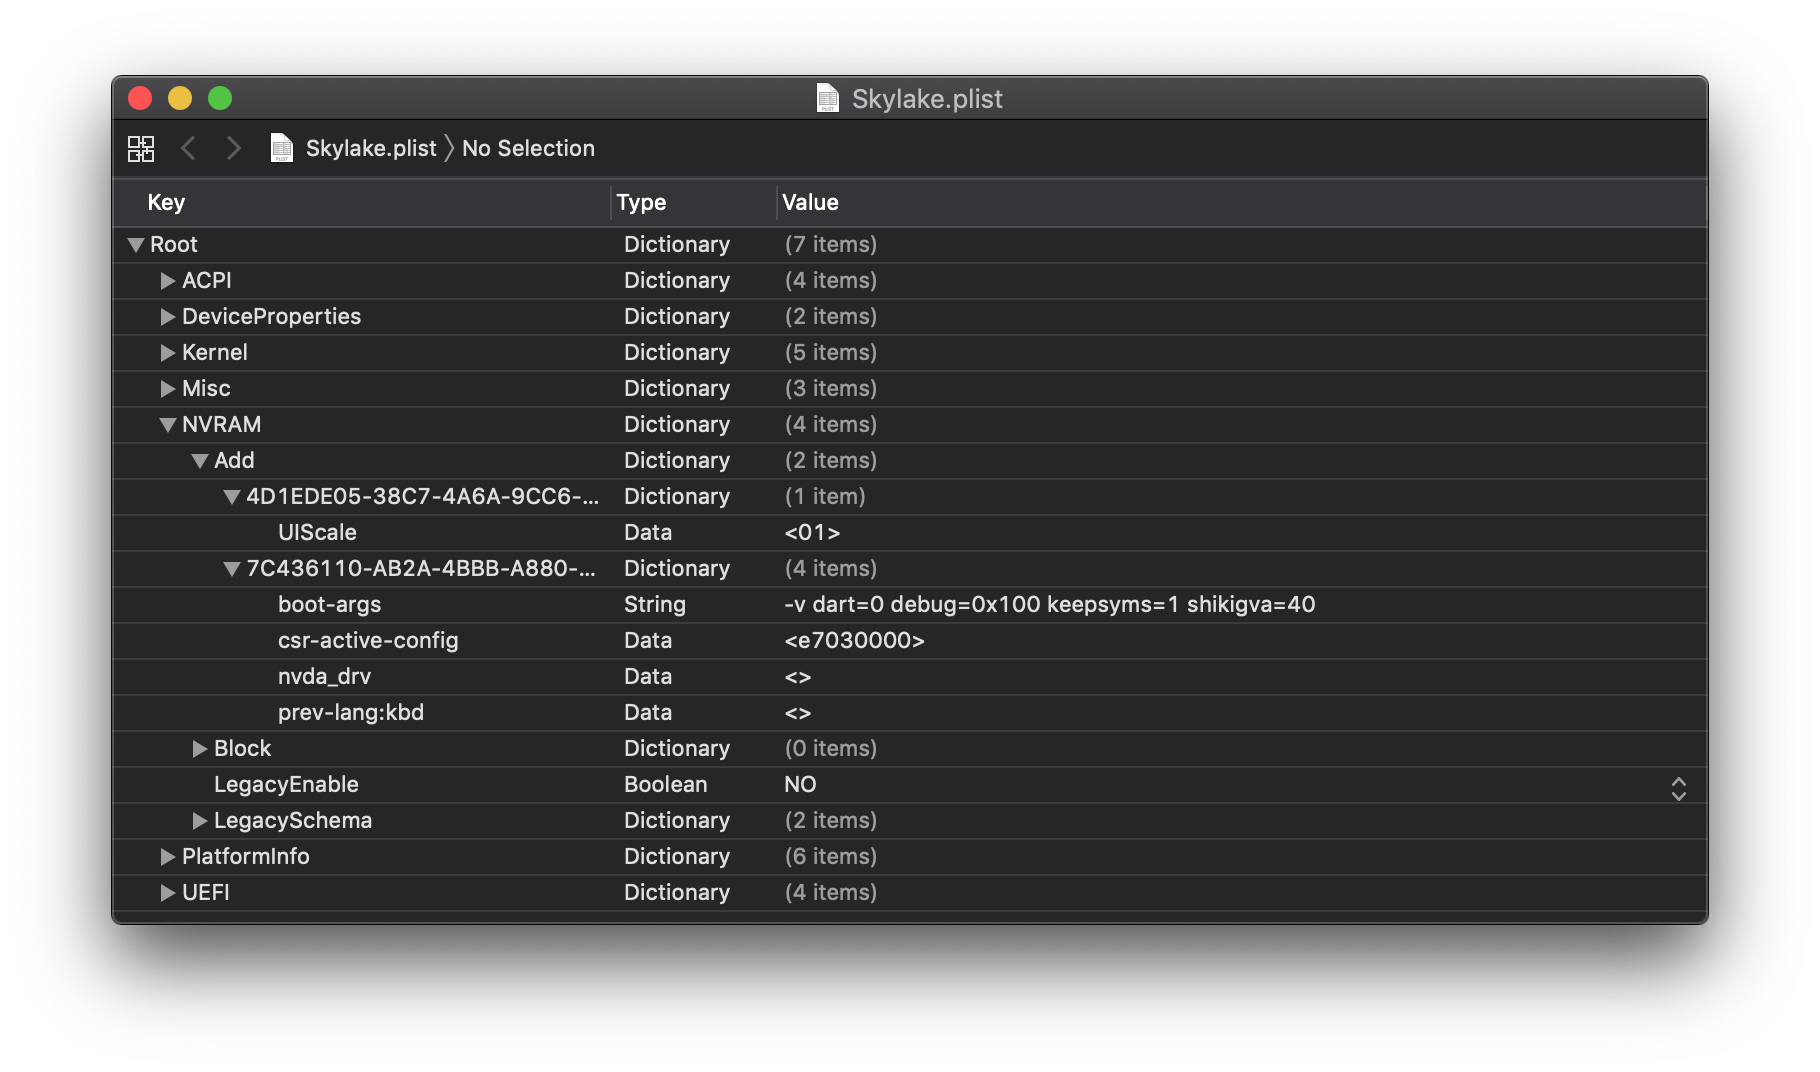Click the document icon in the title bar
1820x1072 pixels.
[828, 98]
